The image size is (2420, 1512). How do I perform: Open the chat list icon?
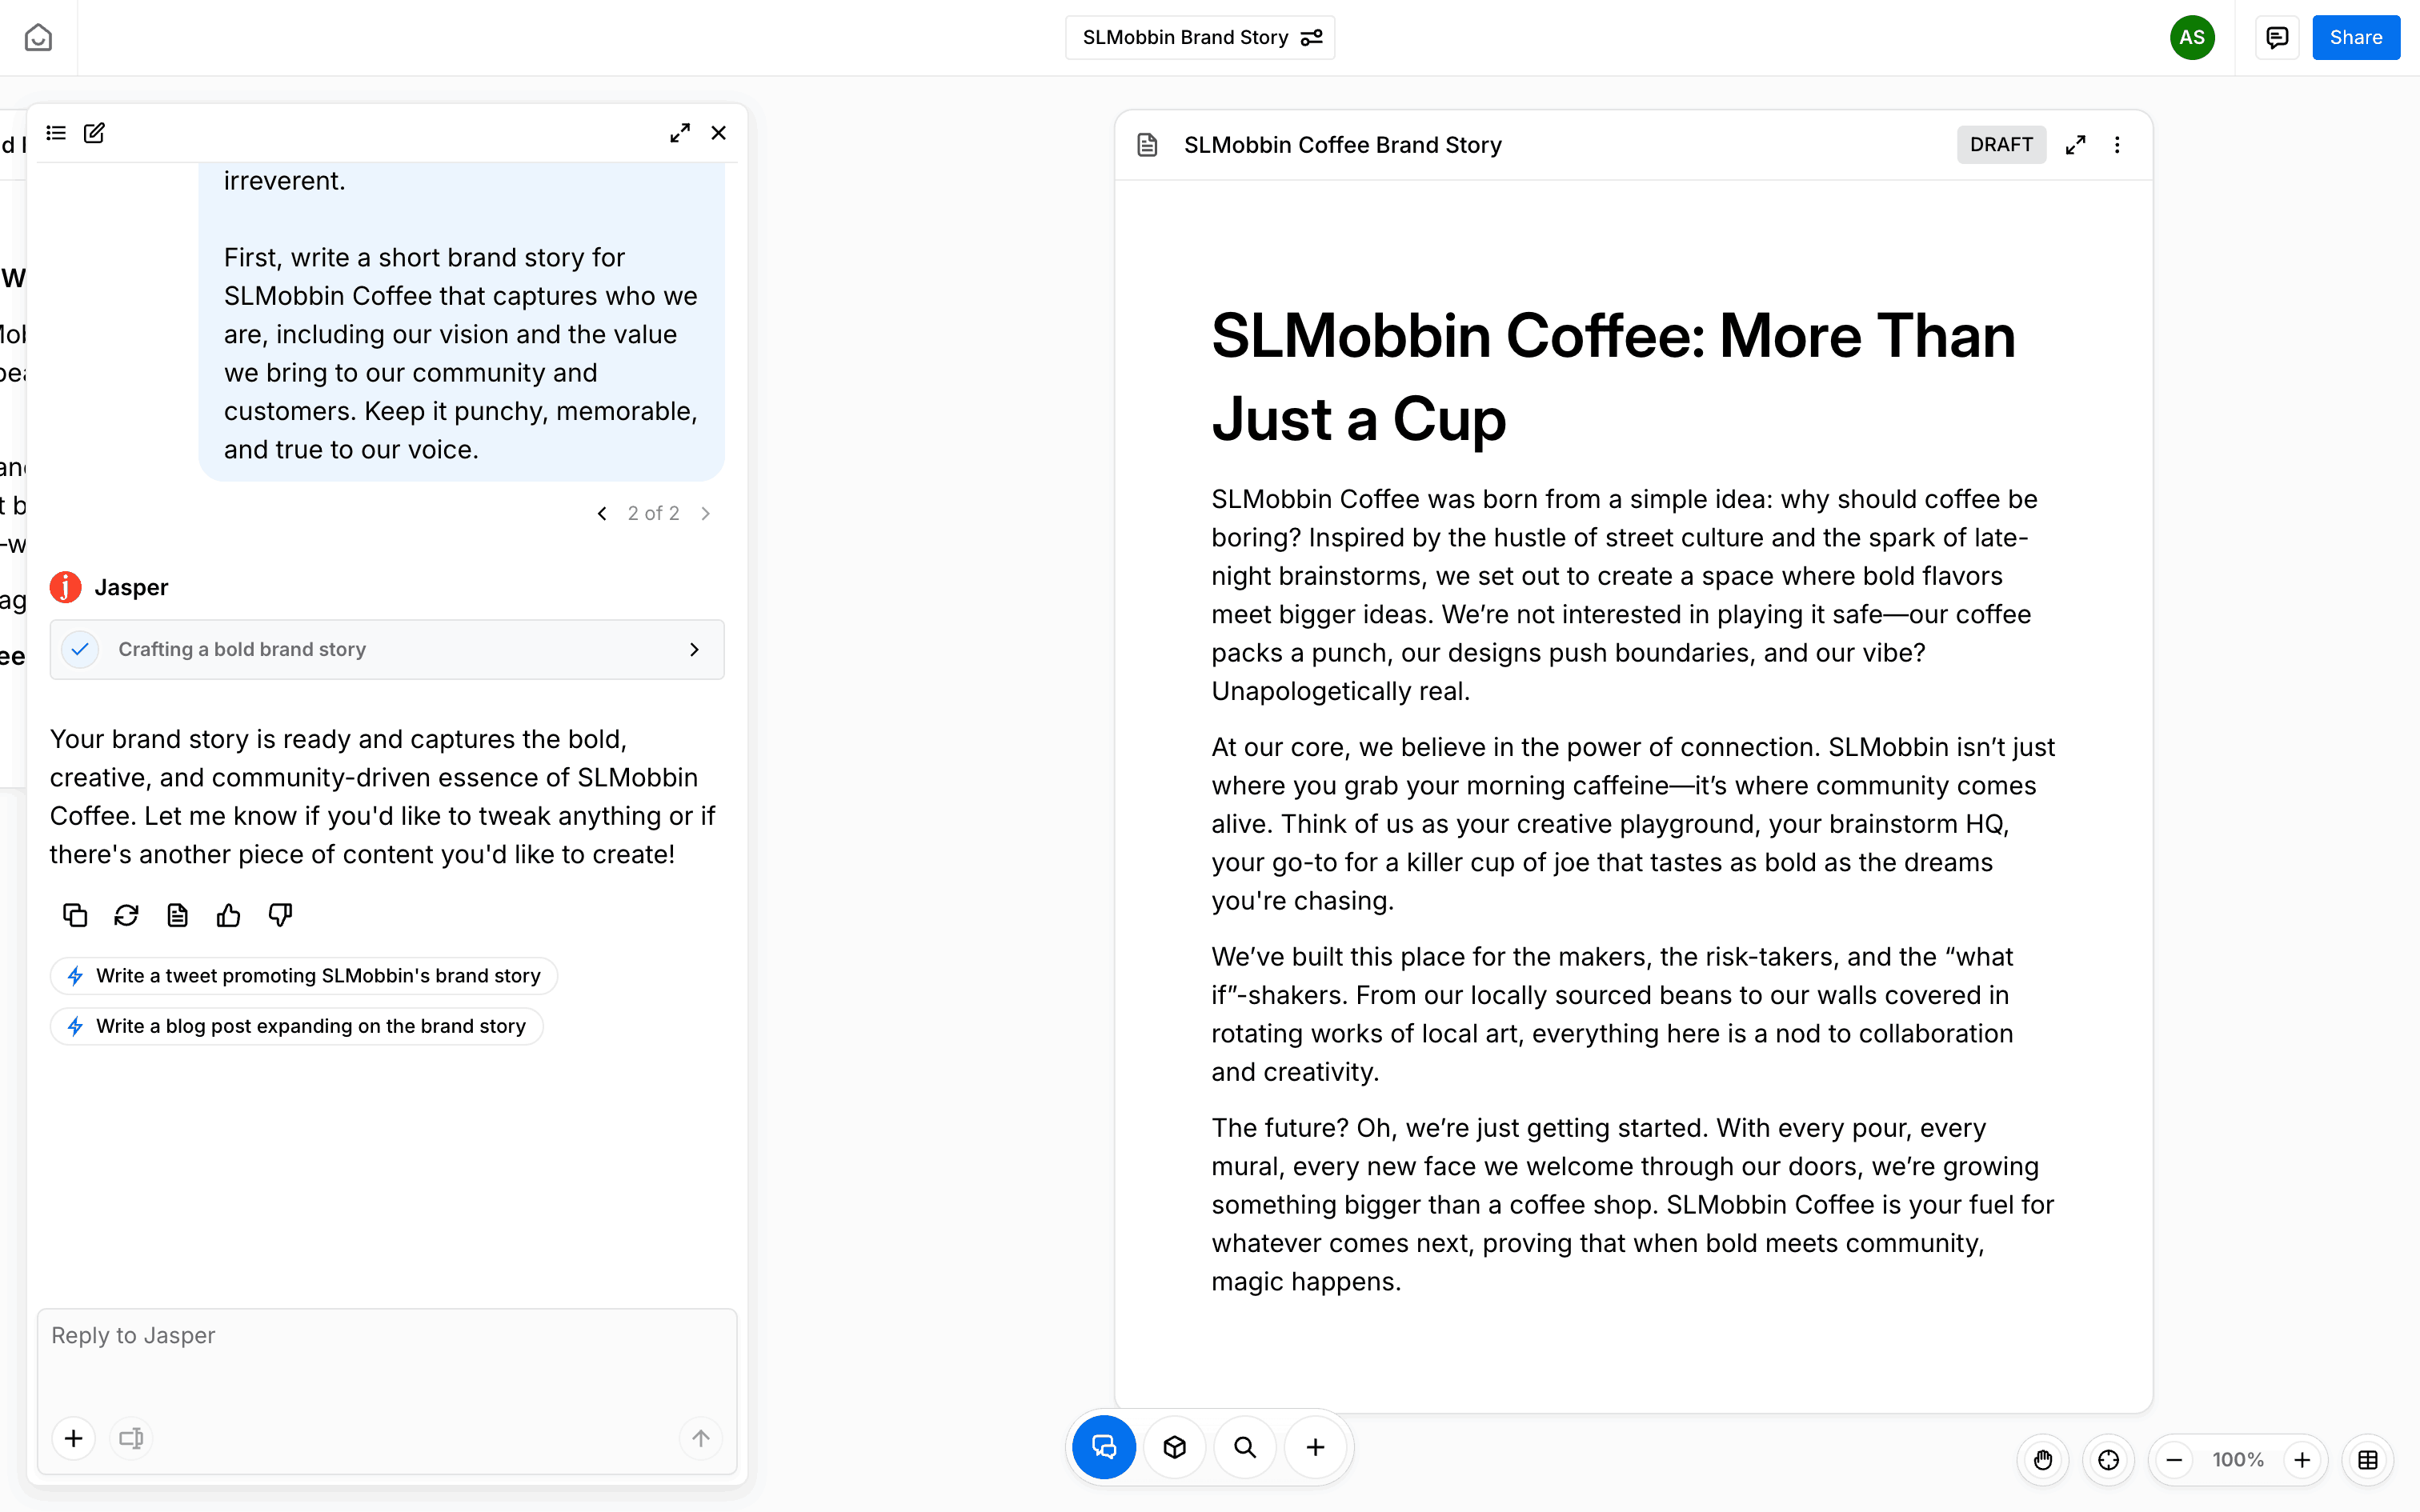coord(56,133)
